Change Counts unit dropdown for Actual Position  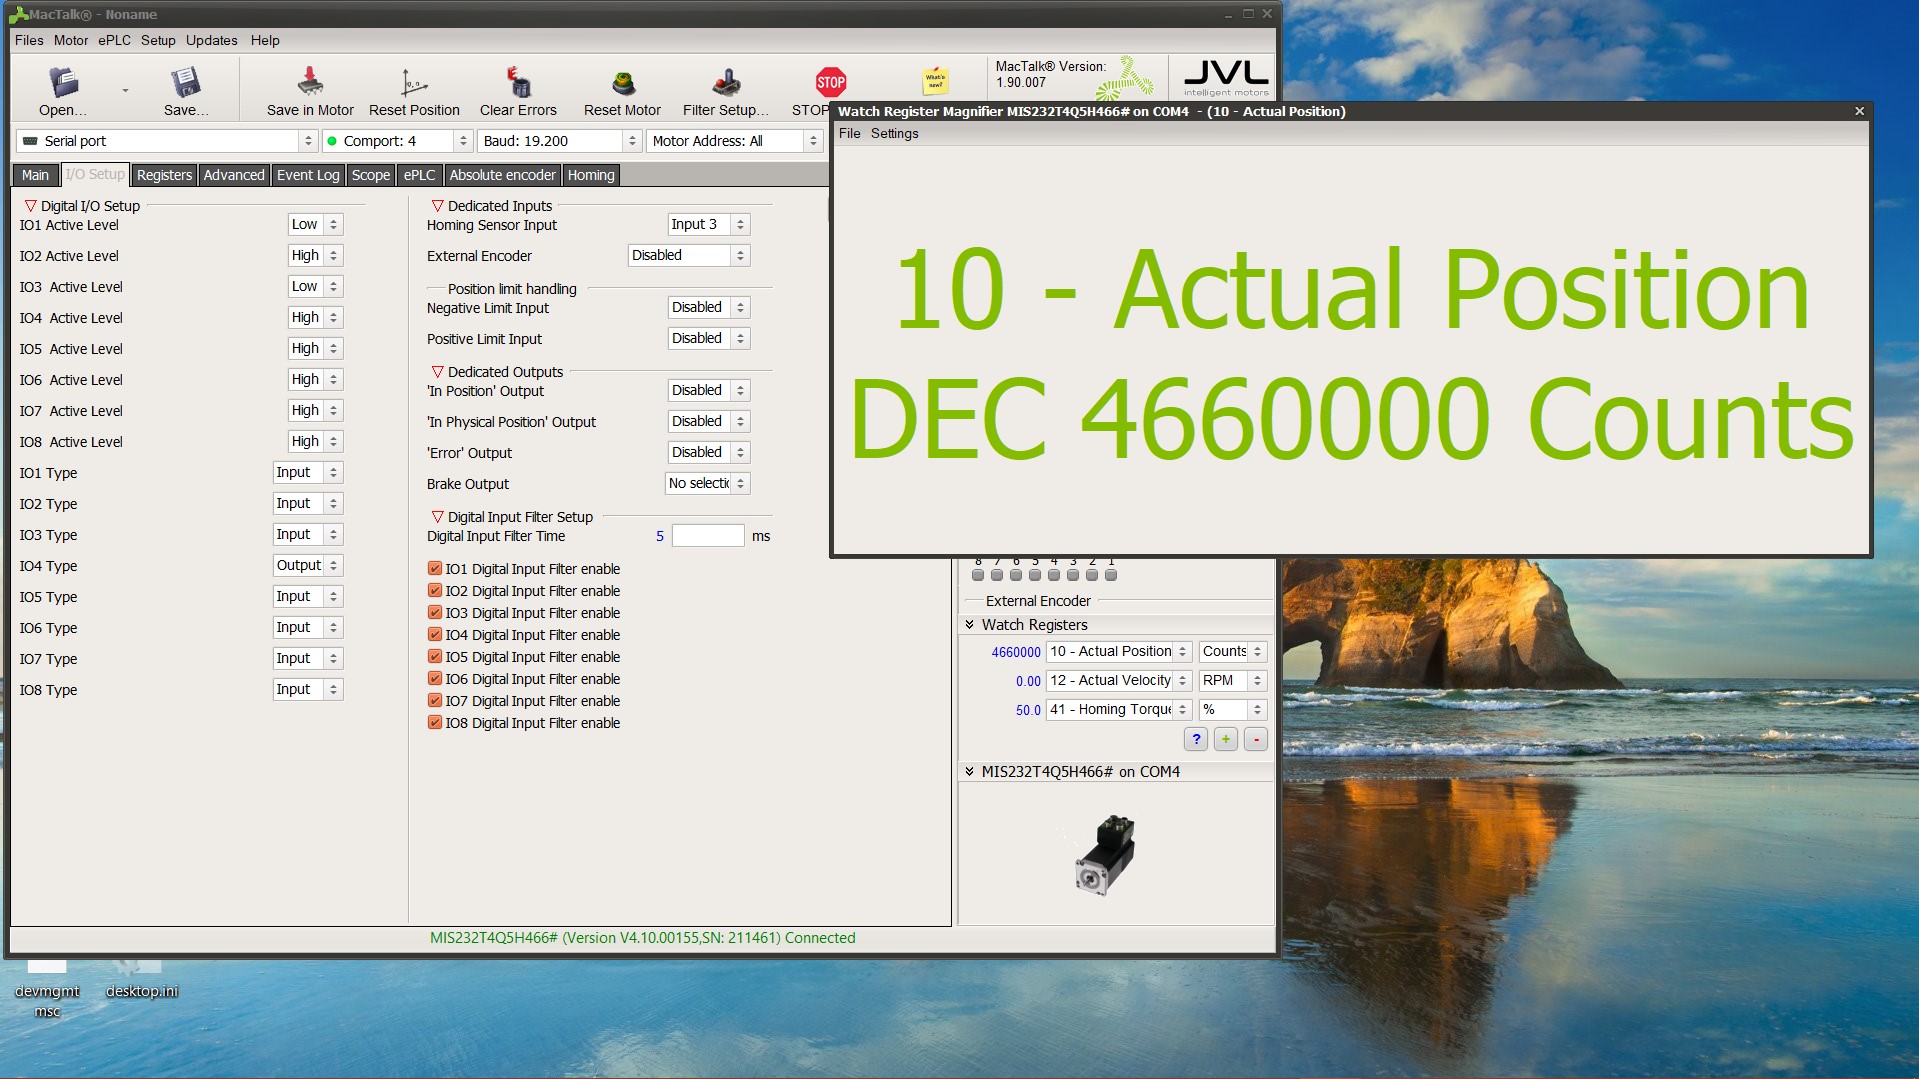(1233, 651)
